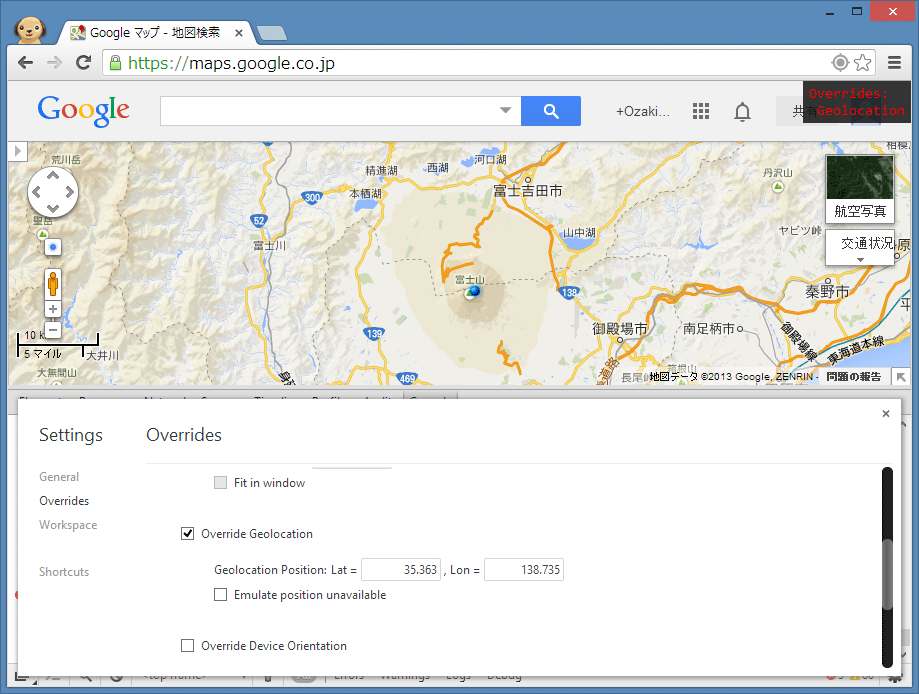This screenshot has width=919, height=694.
Task: Select Workspace in Settings sidebar
Action: (x=68, y=525)
